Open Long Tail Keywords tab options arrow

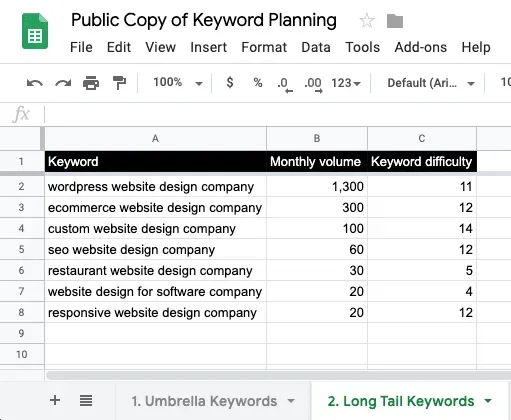488,401
